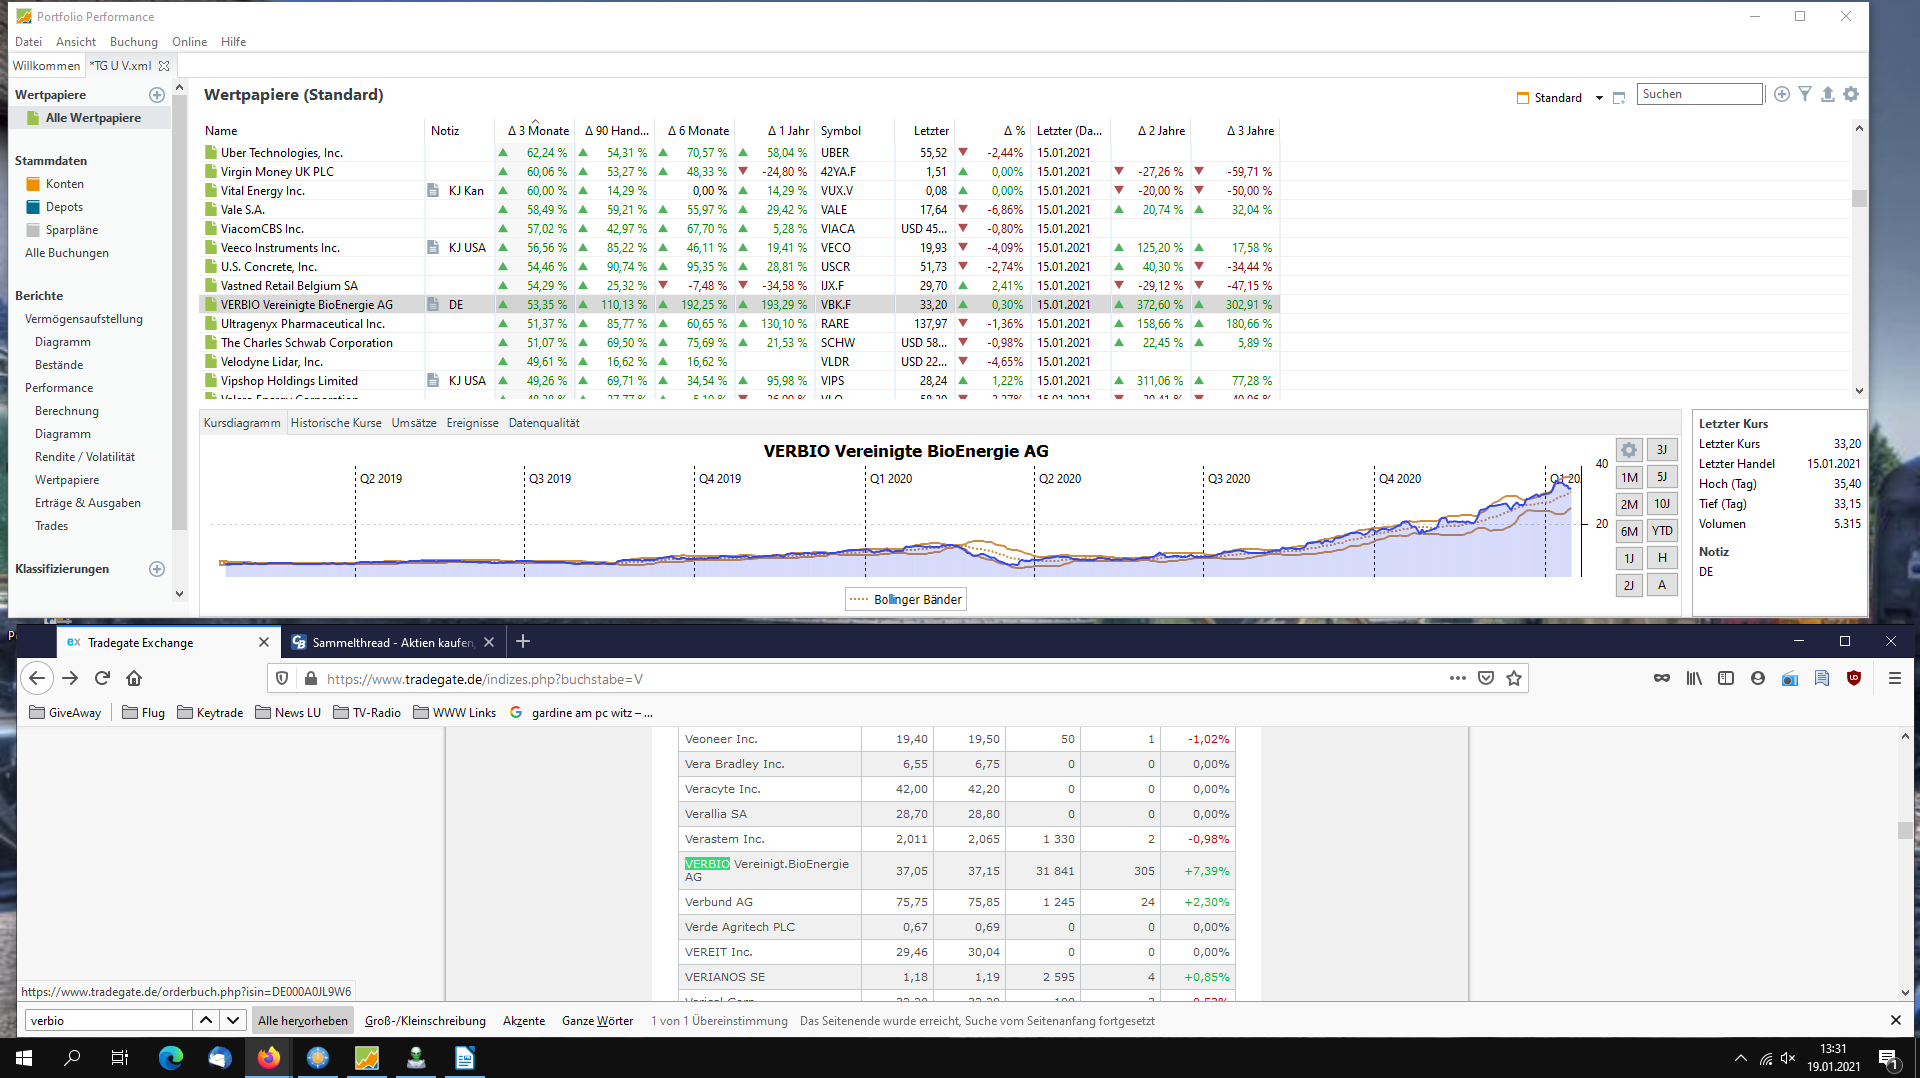
Task: Switch to Historische Kurse tab
Action: (x=336, y=423)
